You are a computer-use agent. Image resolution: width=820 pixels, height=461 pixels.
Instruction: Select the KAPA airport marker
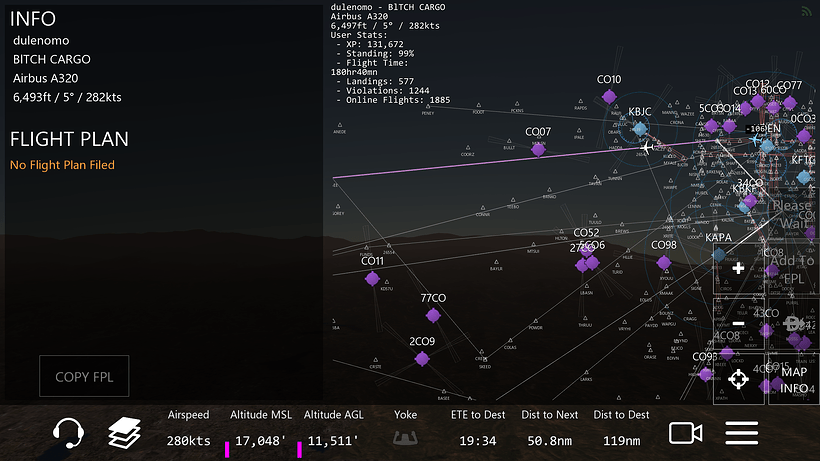pos(719,255)
